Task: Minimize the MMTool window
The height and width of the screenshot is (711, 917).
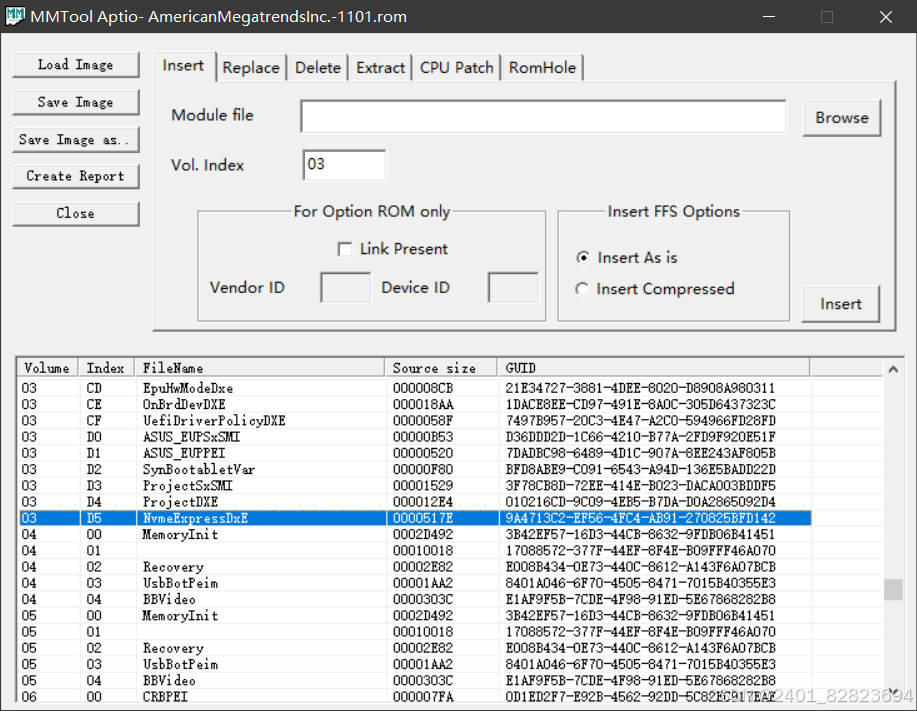Action: point(769,16)
